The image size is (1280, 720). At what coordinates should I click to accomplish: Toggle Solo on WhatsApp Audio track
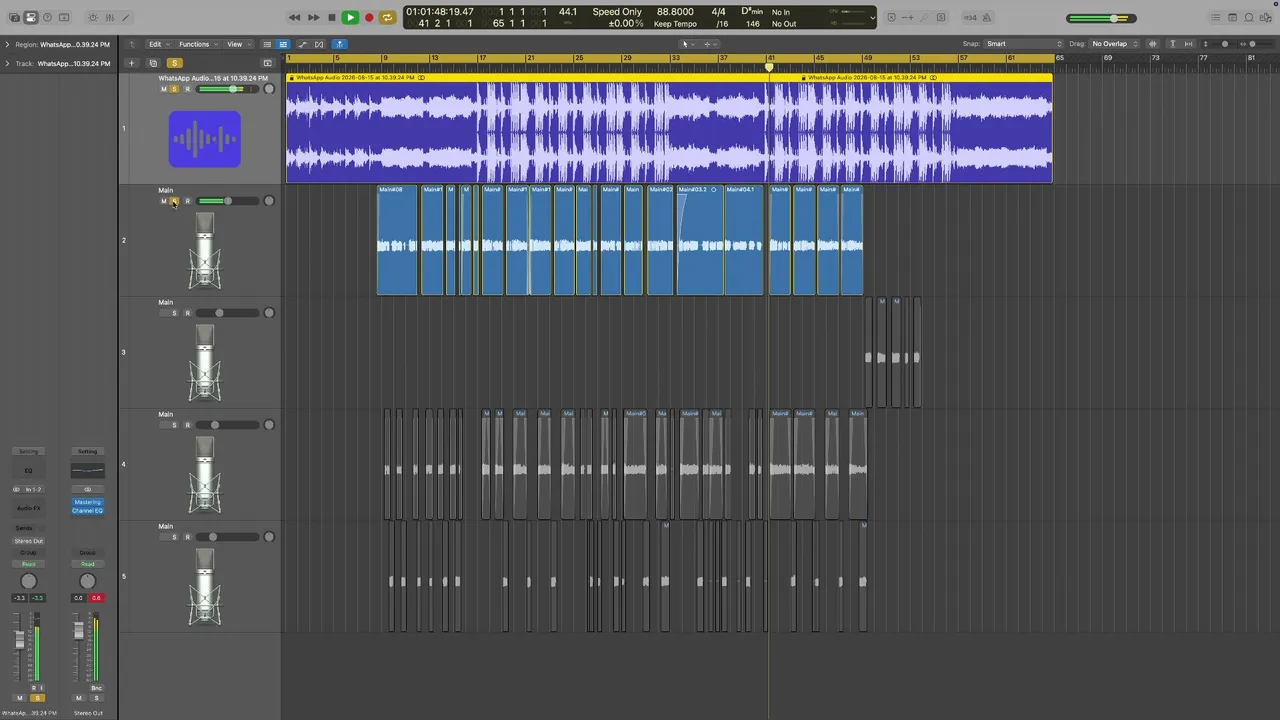click(174, 89)
